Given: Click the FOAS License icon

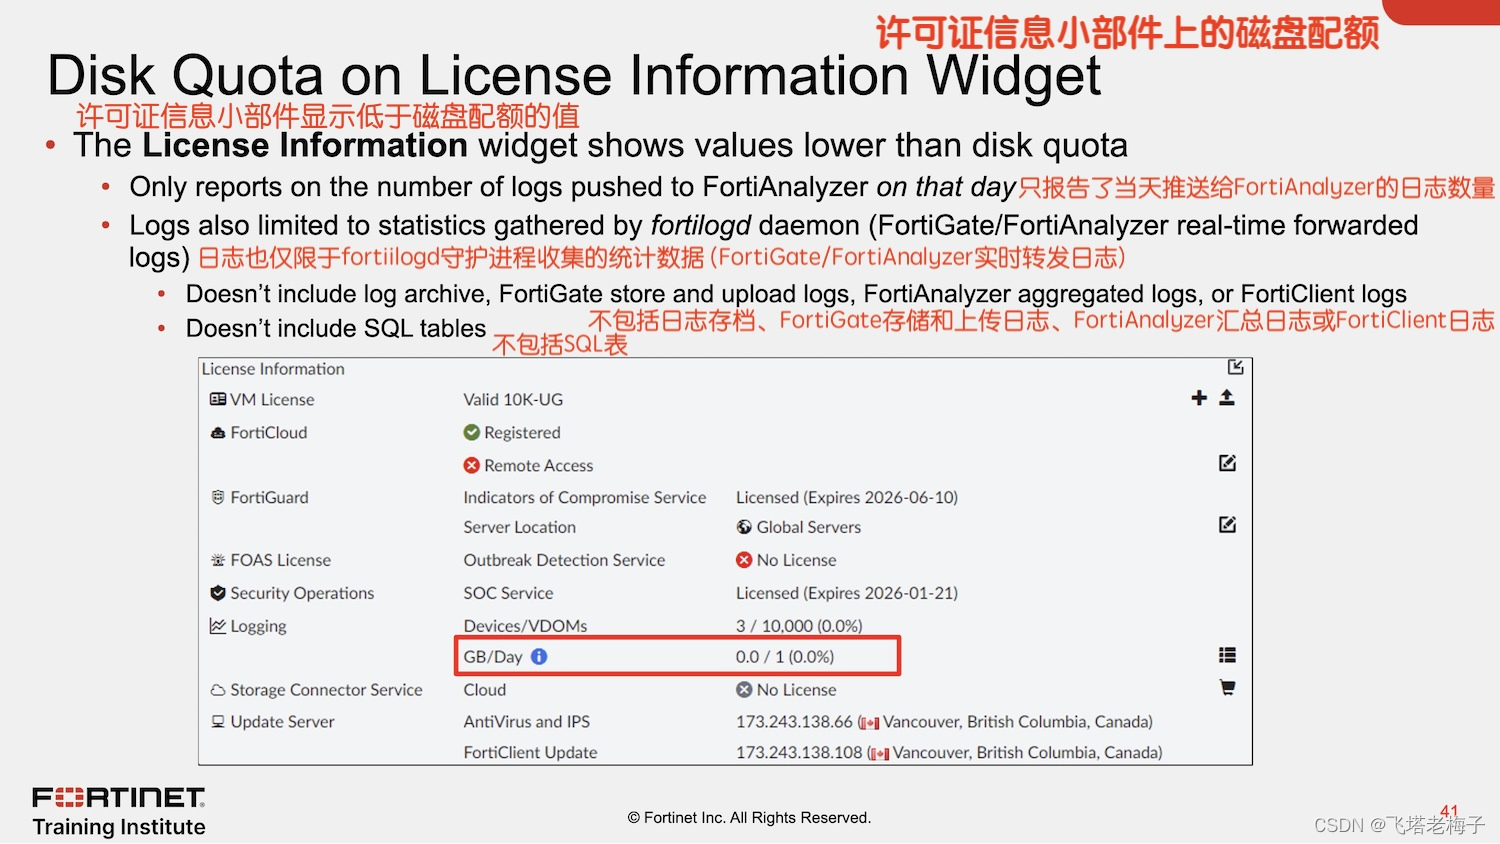Looking at the screenshot, I should tap(217, 560).
